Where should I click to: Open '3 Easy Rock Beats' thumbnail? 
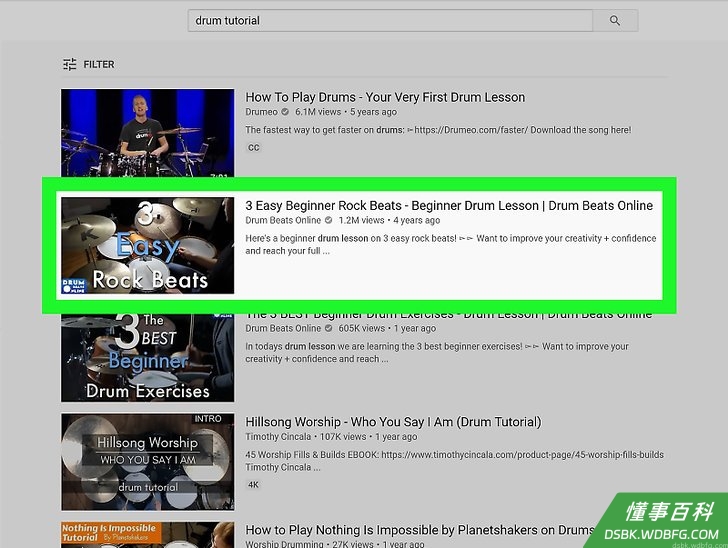(x=148, y=245)
